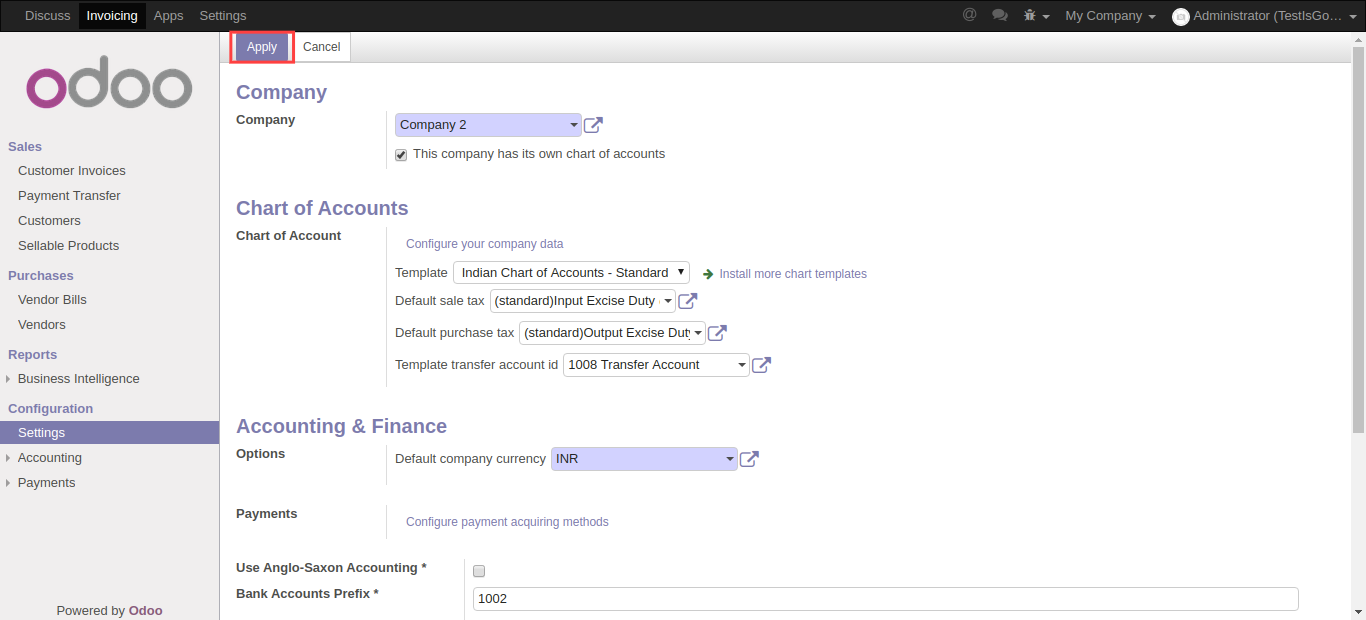Switch to the Apps menu
The width and height of the screenshot is (1366, 620).
168,15
